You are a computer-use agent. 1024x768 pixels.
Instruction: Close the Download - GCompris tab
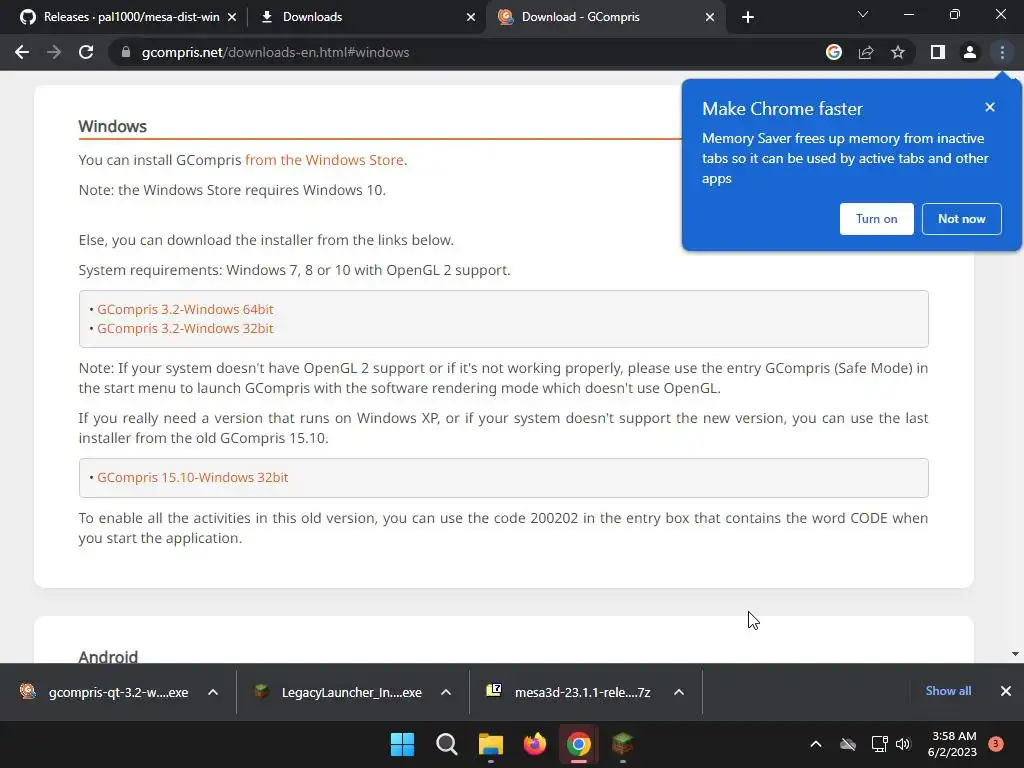[x=710, y=17]
